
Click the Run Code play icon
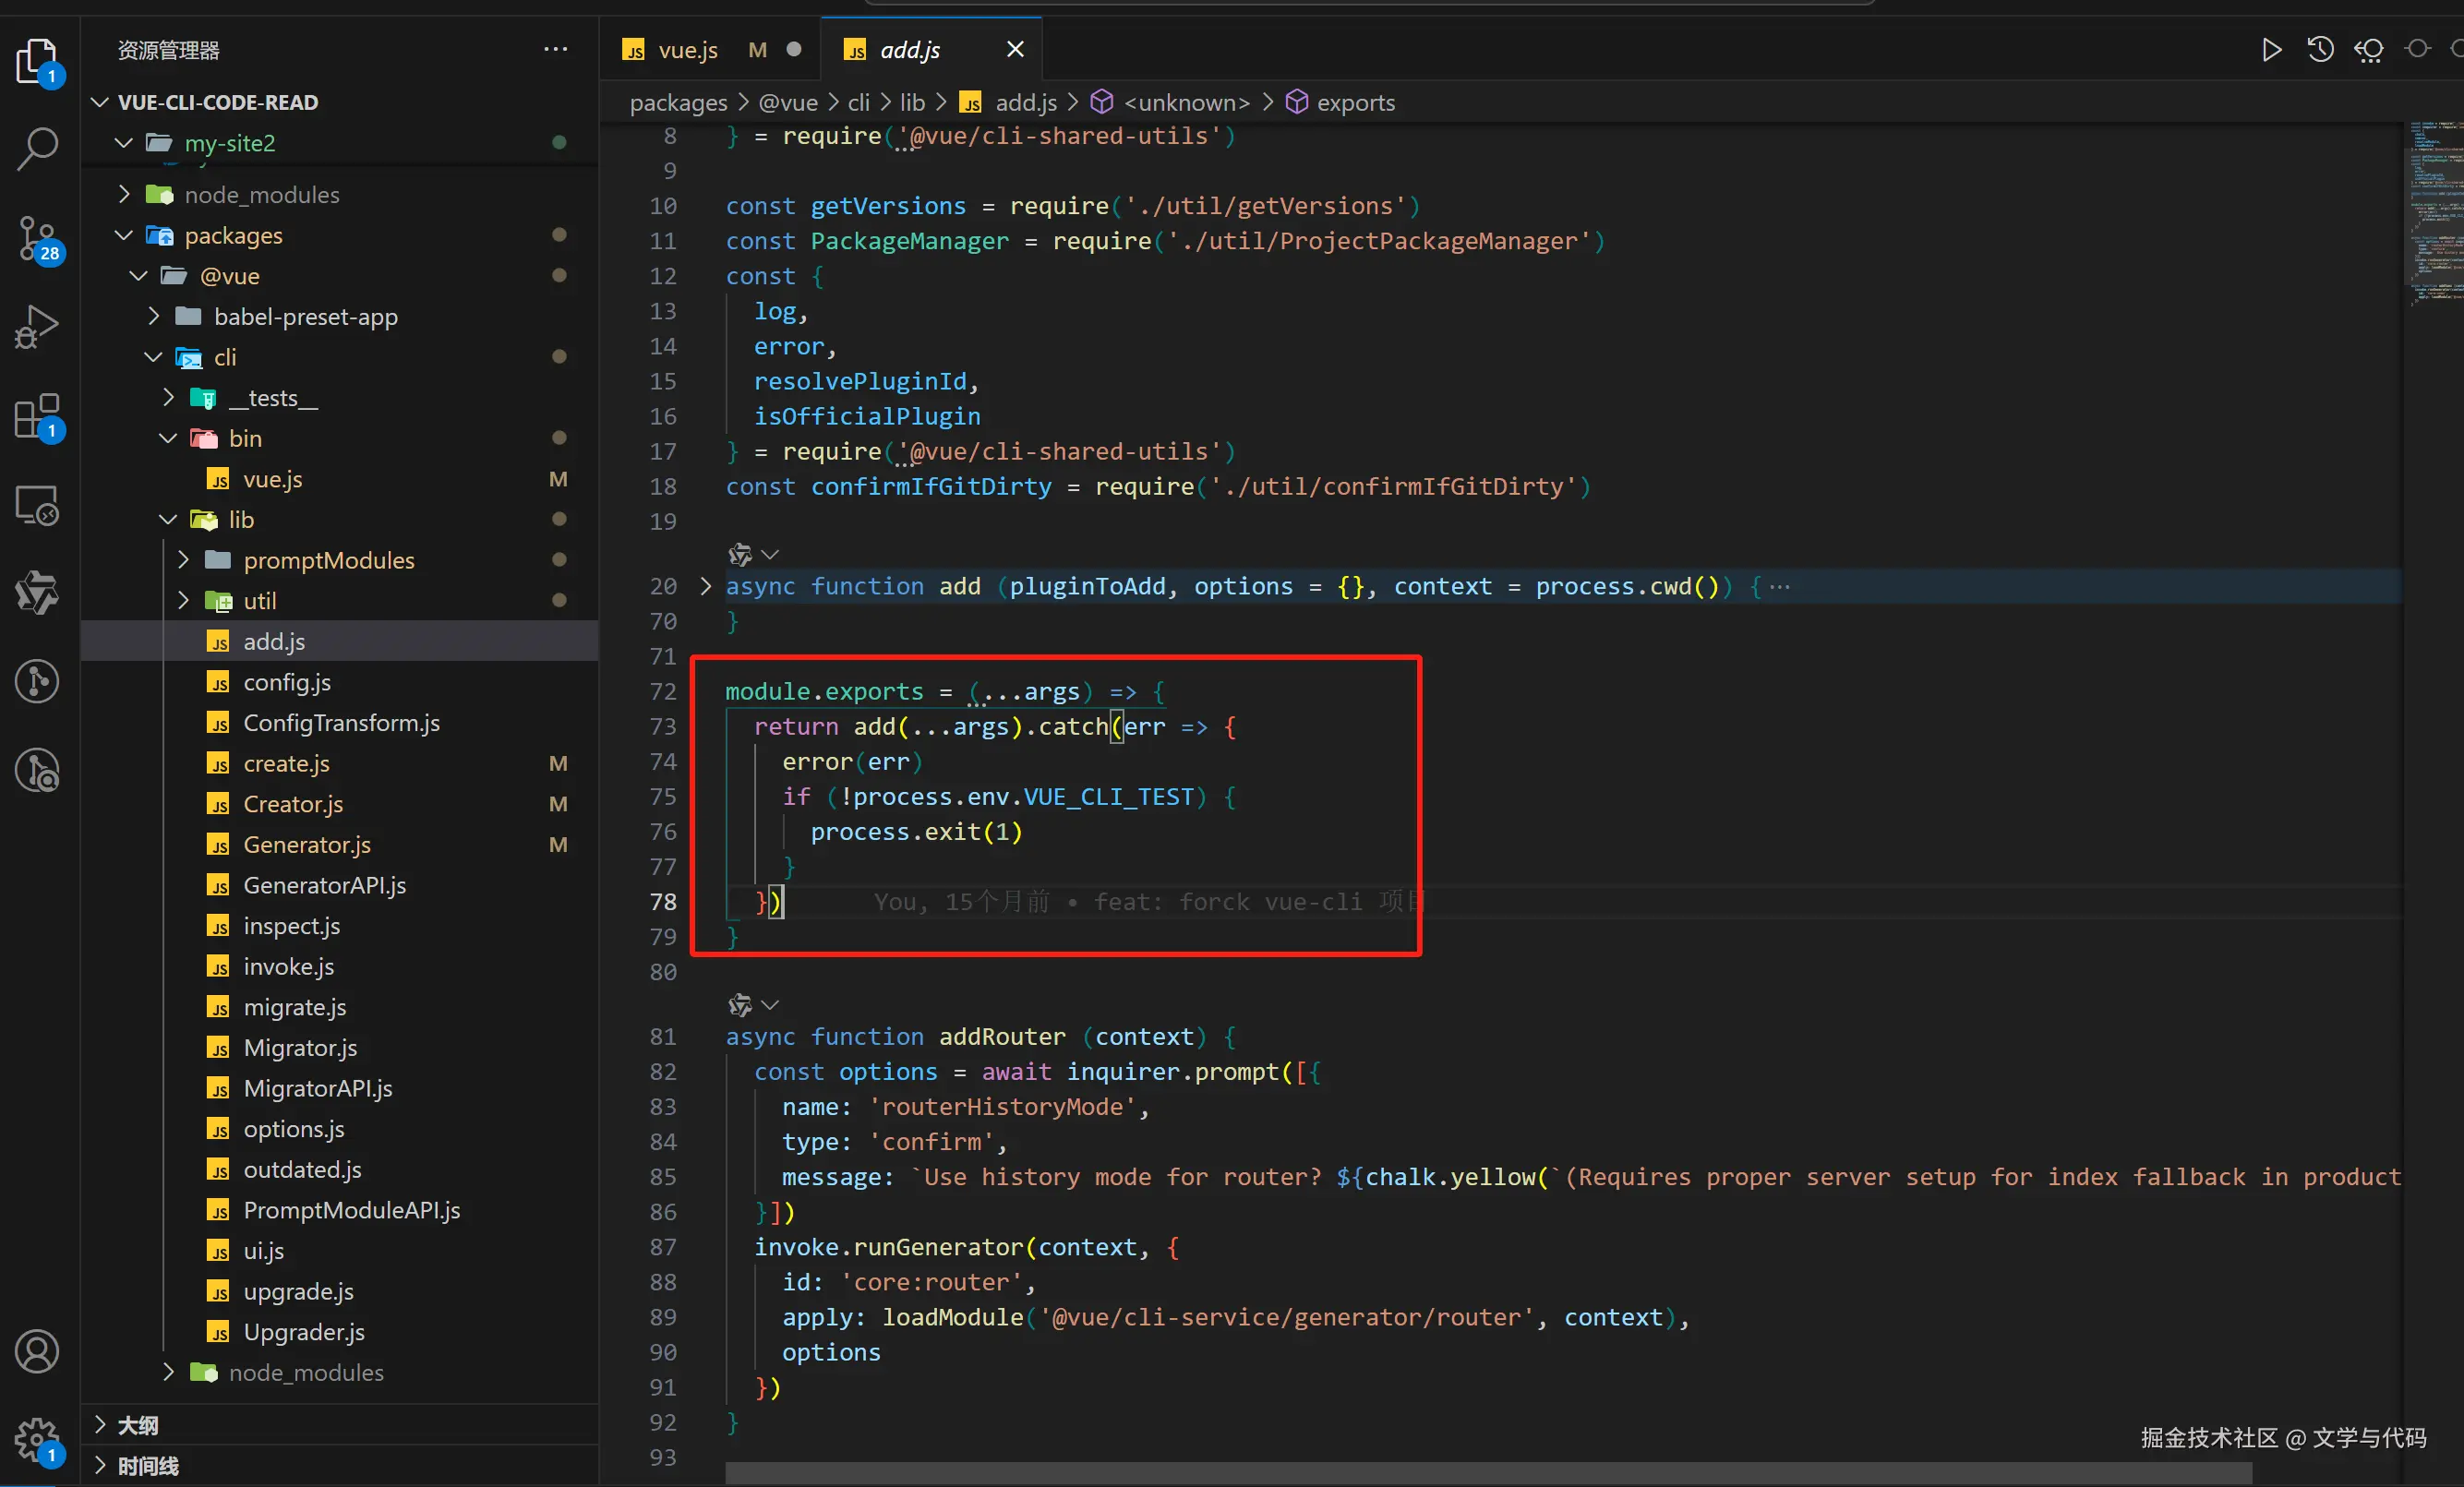tap(2271, 49)
